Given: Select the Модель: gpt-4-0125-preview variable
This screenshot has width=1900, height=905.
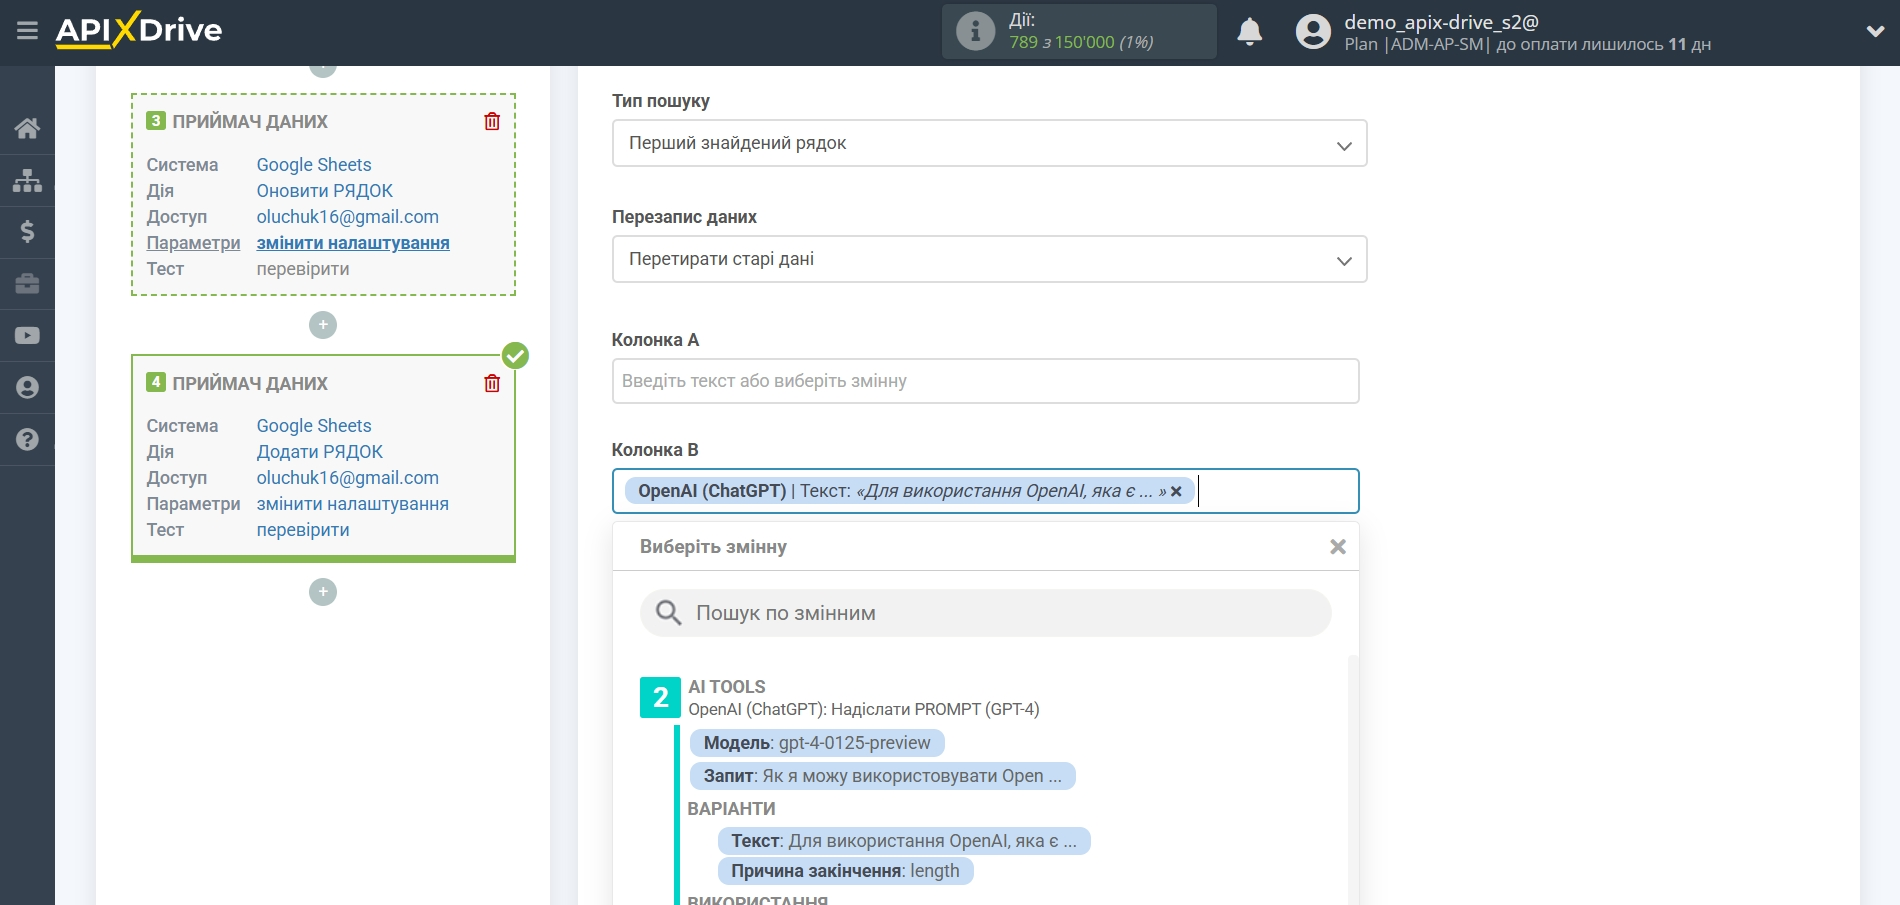Looking at the screenshot, I should tap(817, 743).
